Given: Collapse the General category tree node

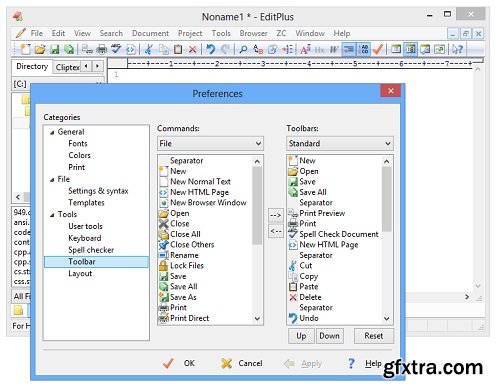Looking at the screenshot, I should (x=52, y=133).
